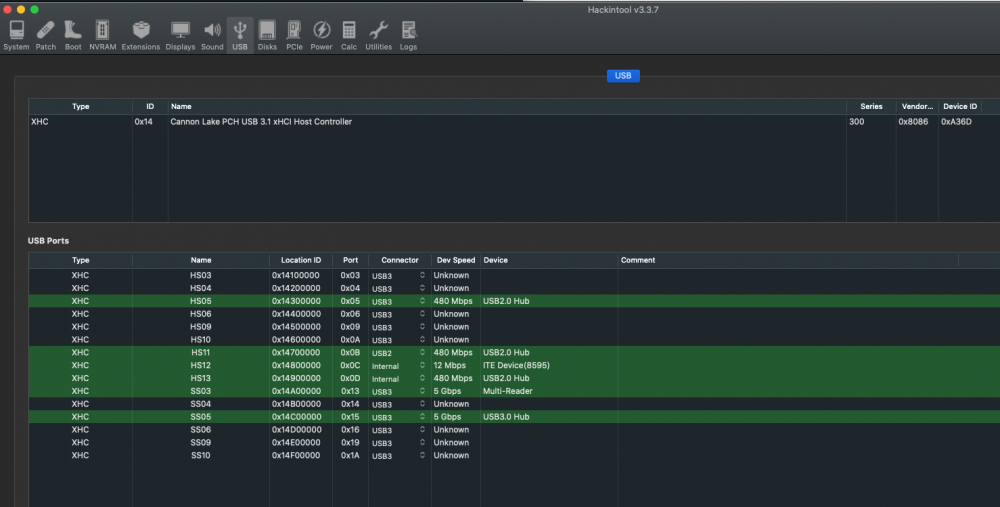Open the Extensions section
The height and width of the screenshot is (507, 1000).
[x=140, y=35]
